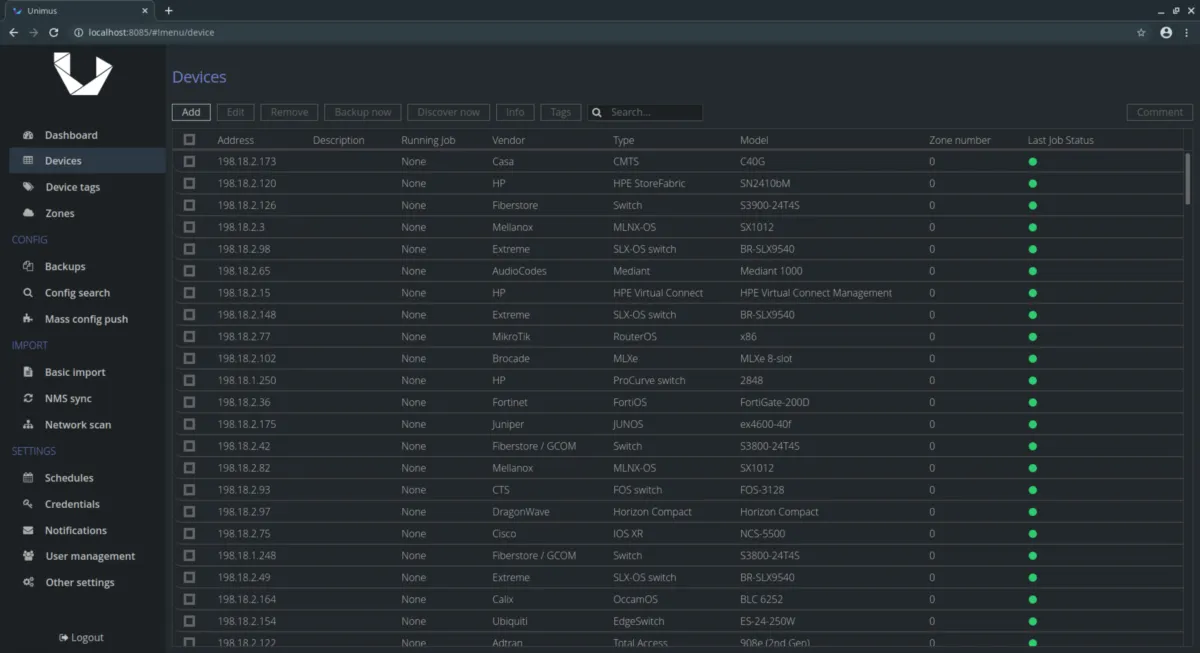Open the Zones cloud icon

[28, 213]
